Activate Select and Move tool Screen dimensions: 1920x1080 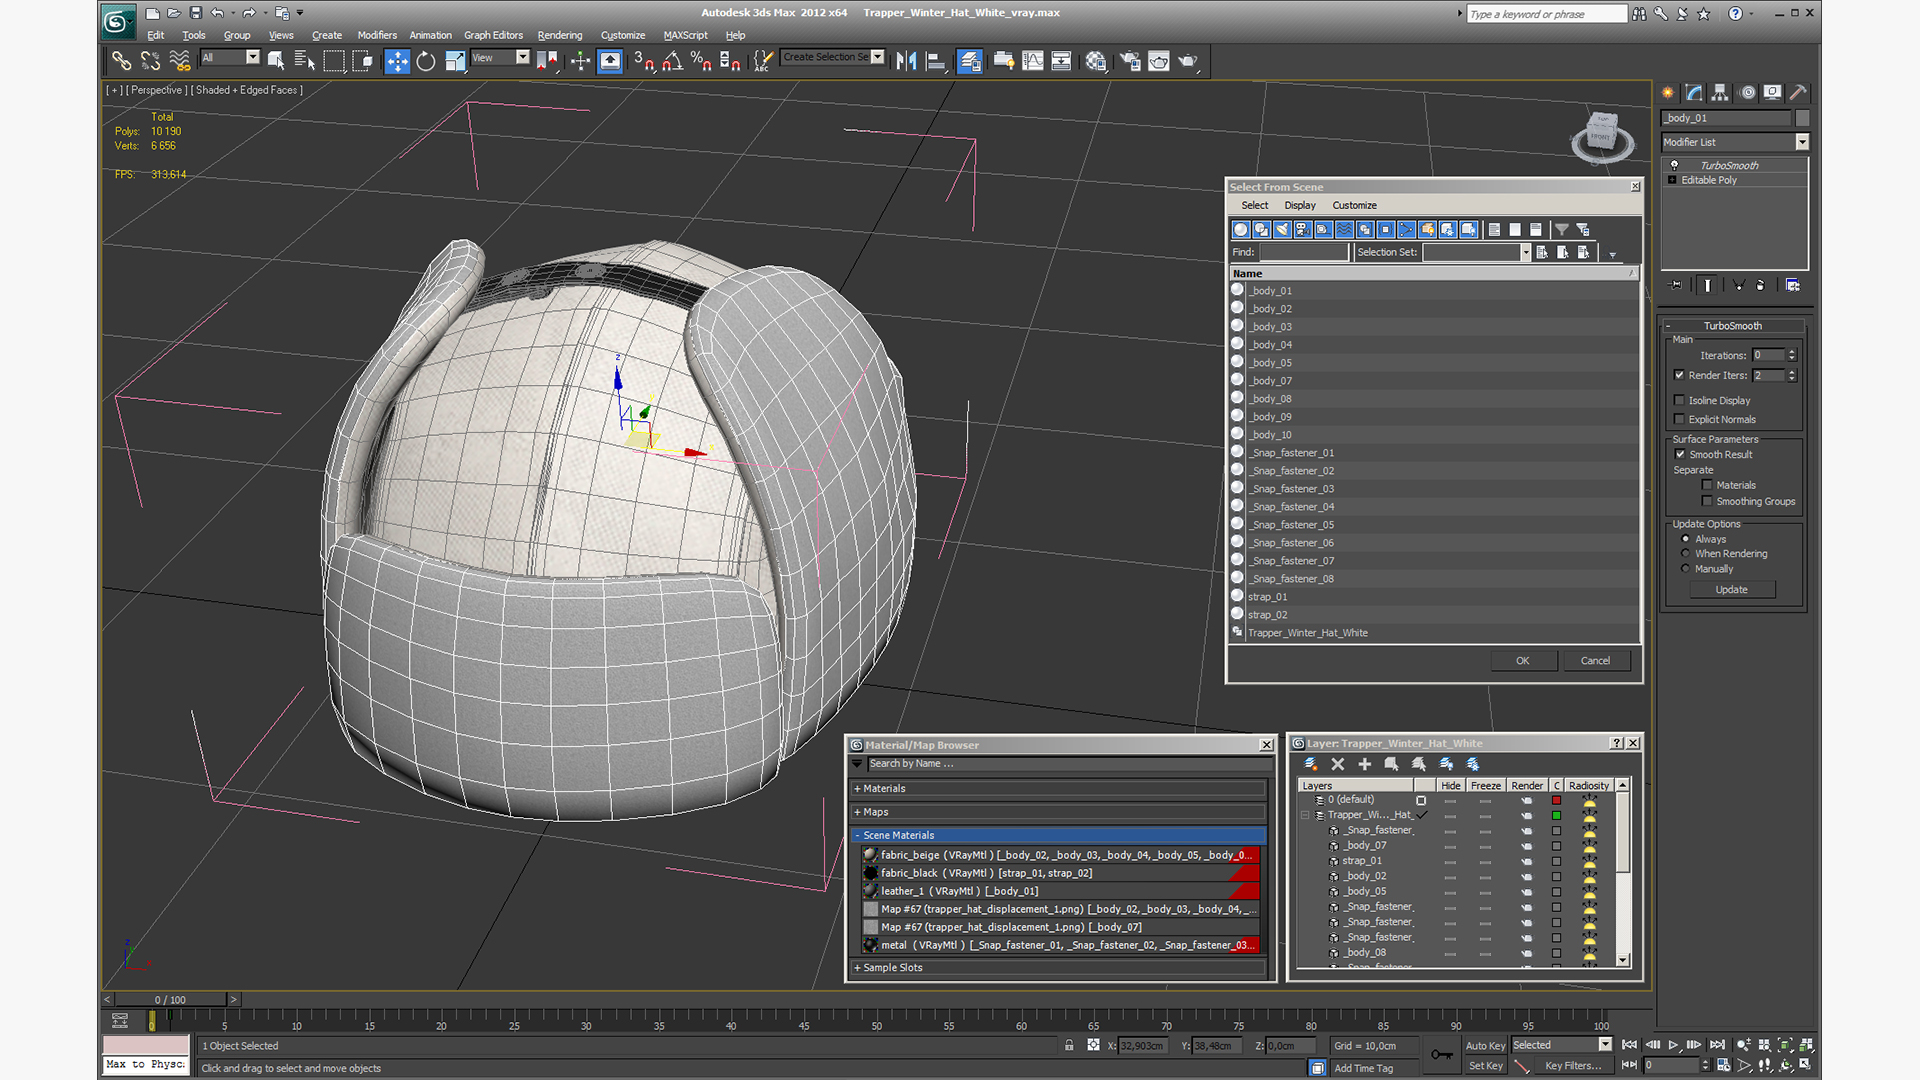pyautogui.click(x=397, y=61)
